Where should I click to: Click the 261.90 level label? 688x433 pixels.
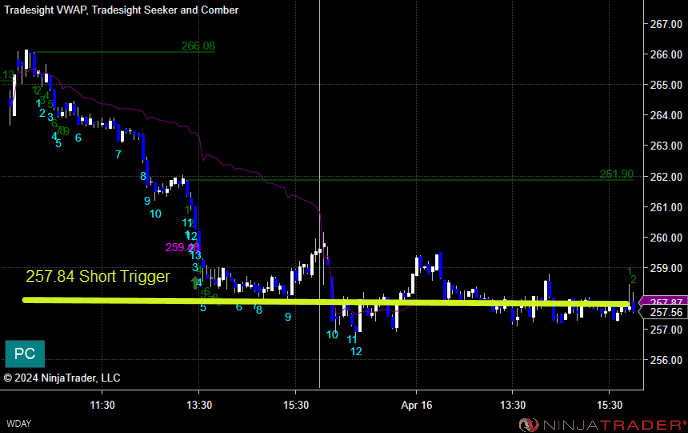[616, 174]
